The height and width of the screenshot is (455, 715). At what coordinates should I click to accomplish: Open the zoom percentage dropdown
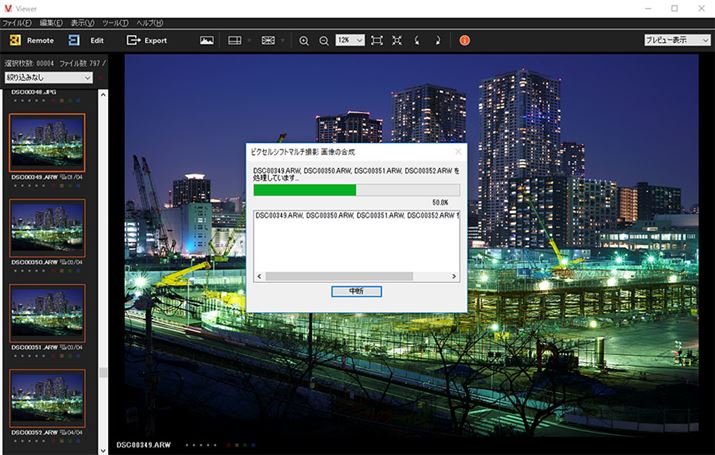[349, 40]
